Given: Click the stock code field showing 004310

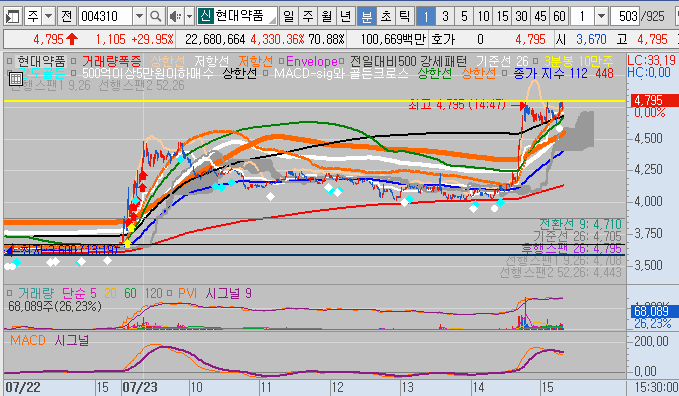Looking at the screenshot, I should [105, 16].
